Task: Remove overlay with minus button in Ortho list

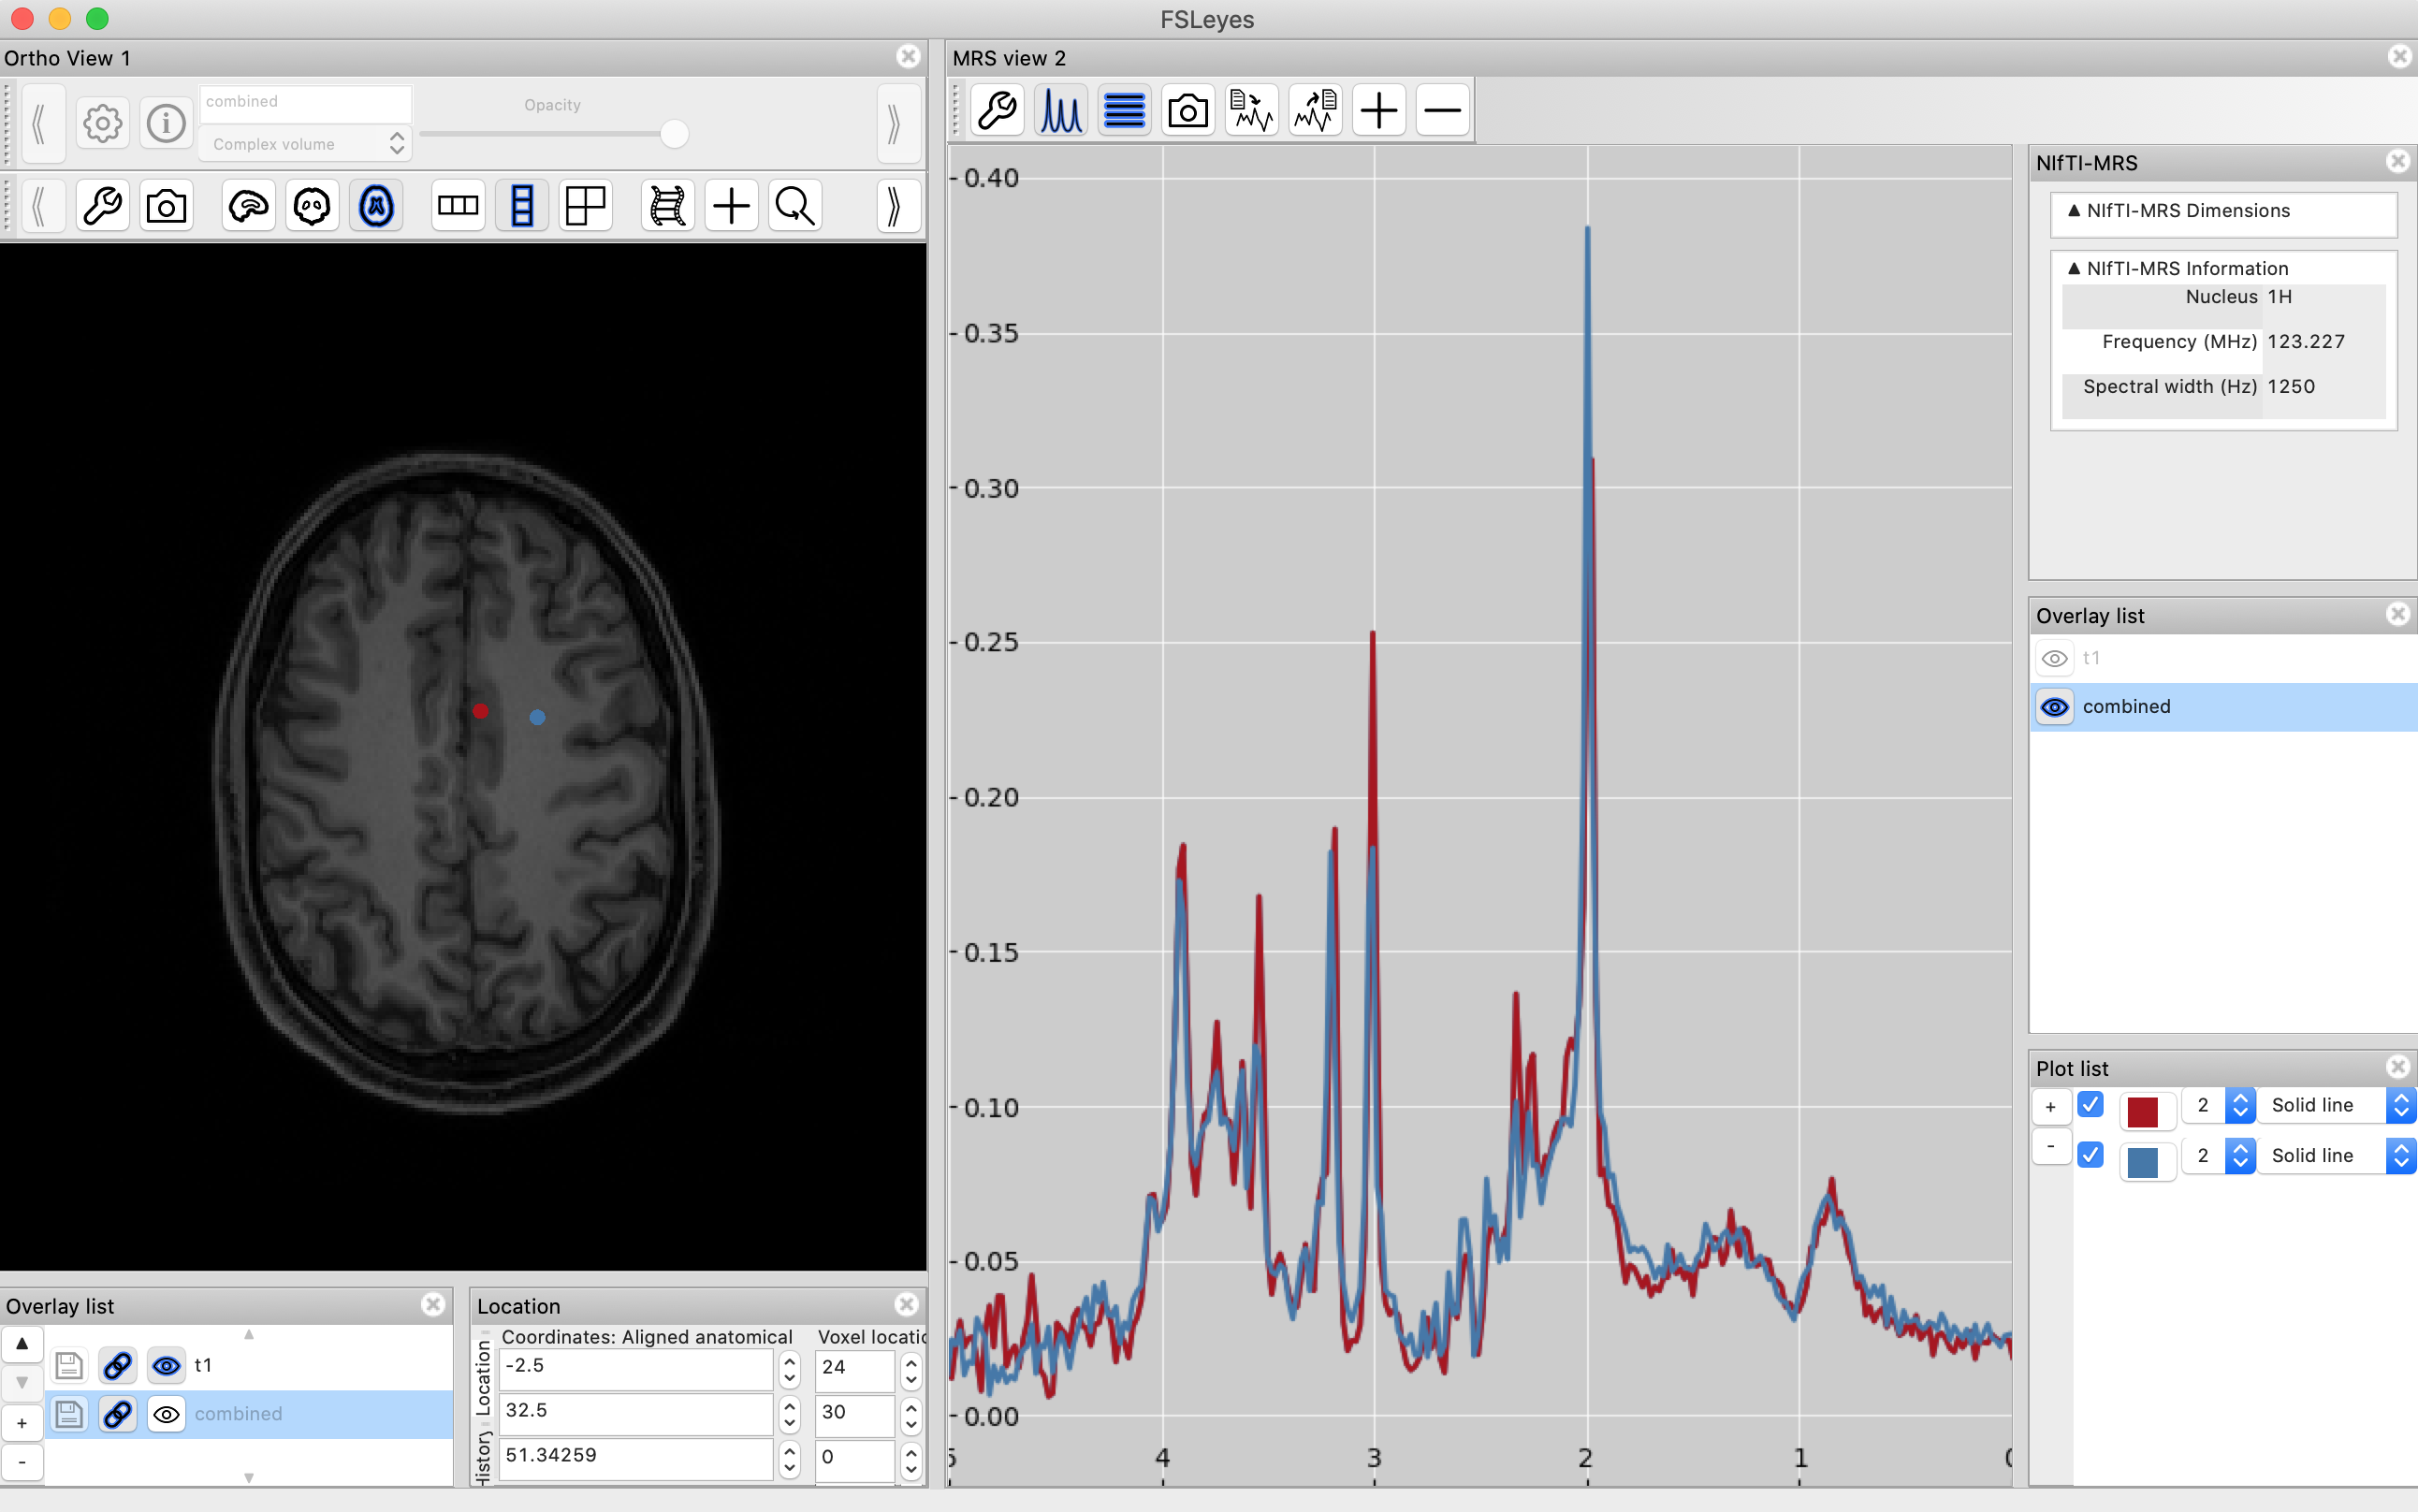Action: point(22,1462)
